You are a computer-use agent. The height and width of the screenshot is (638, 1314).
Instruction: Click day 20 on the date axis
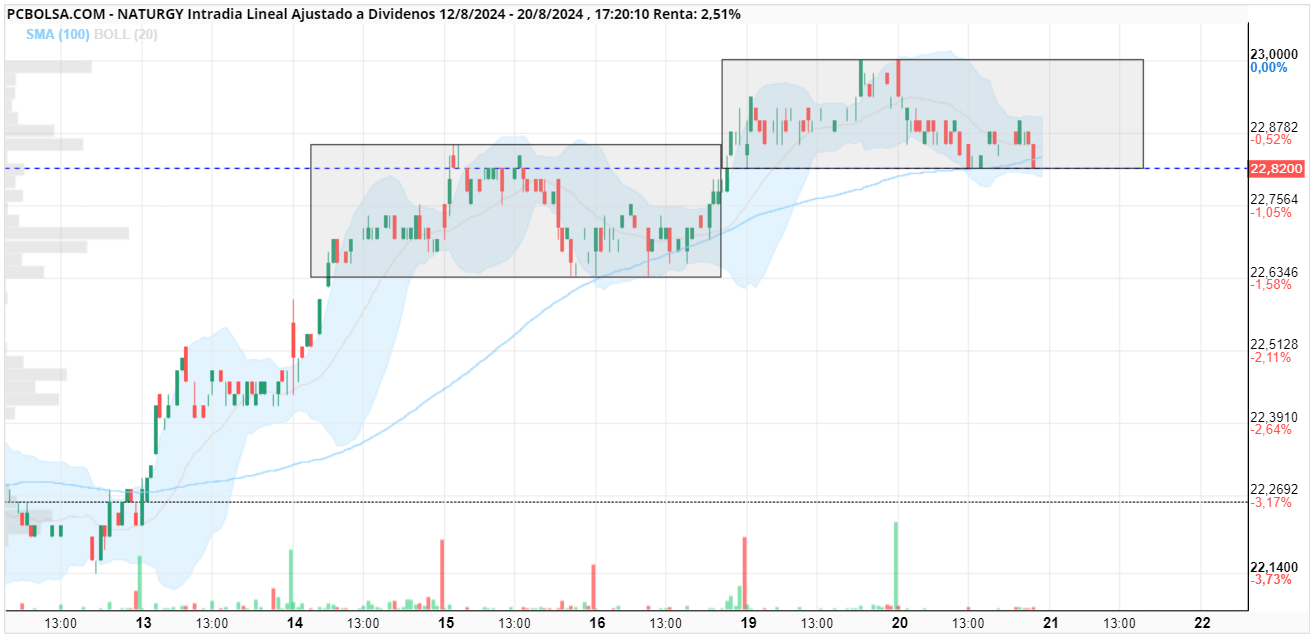899,622
